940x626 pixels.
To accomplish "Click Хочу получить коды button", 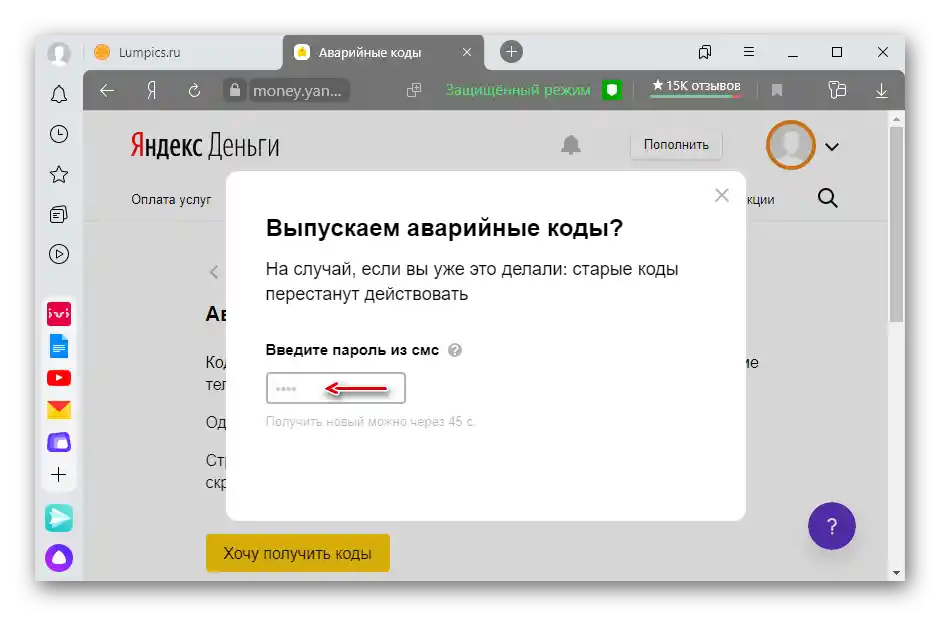I will (298, 553).
